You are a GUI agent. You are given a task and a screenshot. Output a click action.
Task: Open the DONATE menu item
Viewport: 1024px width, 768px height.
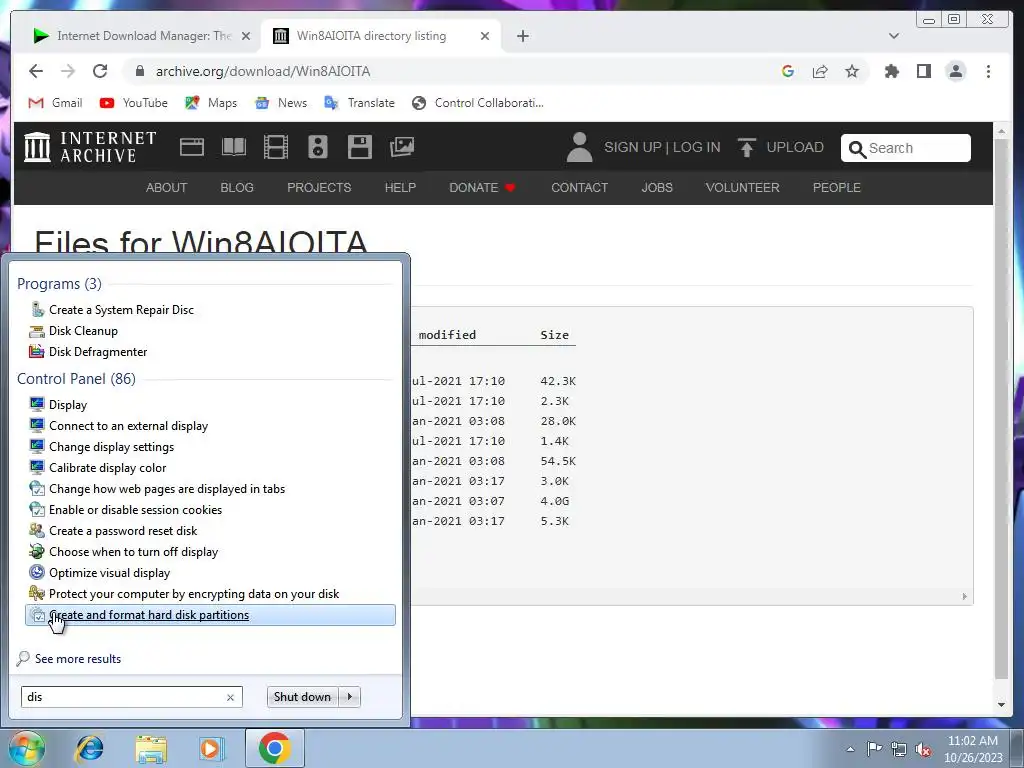pyautogui.click(x=483, y=187)
